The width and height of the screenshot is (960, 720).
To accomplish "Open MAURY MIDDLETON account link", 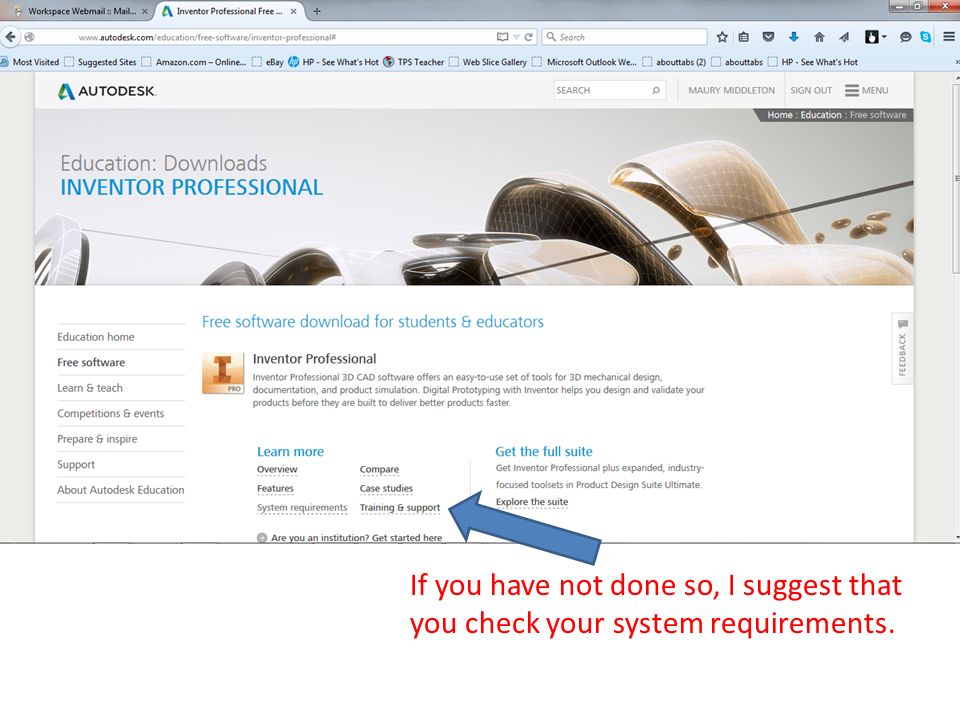I will (x=731, y=90).
